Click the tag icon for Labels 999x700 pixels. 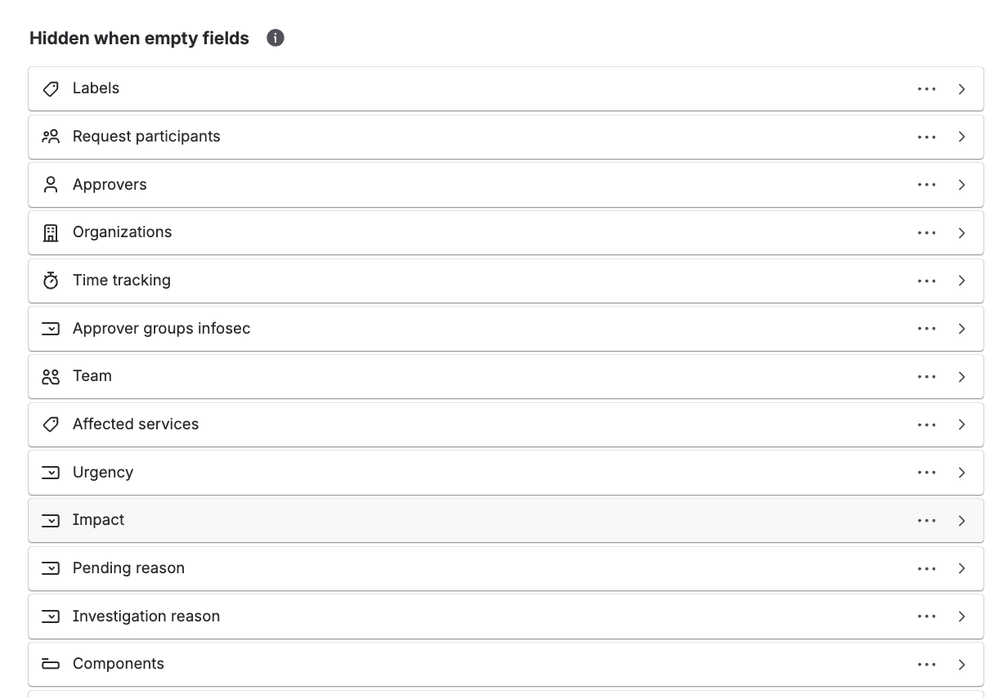click(50, 89)
